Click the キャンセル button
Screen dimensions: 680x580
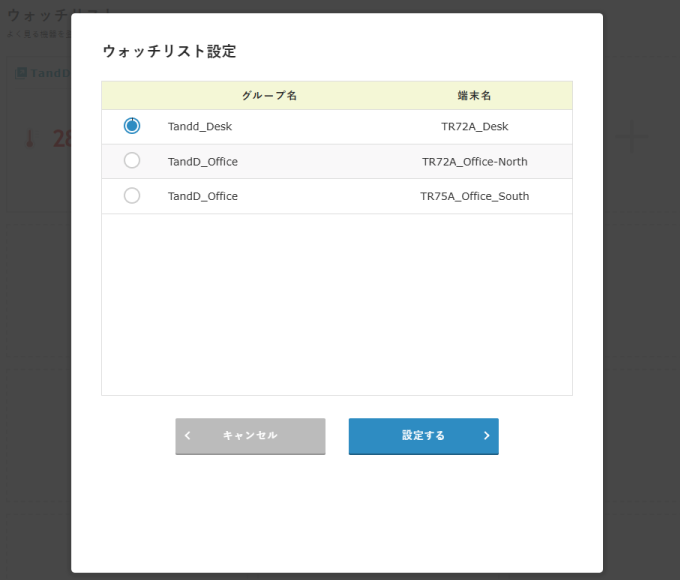(x=250, y=436)
